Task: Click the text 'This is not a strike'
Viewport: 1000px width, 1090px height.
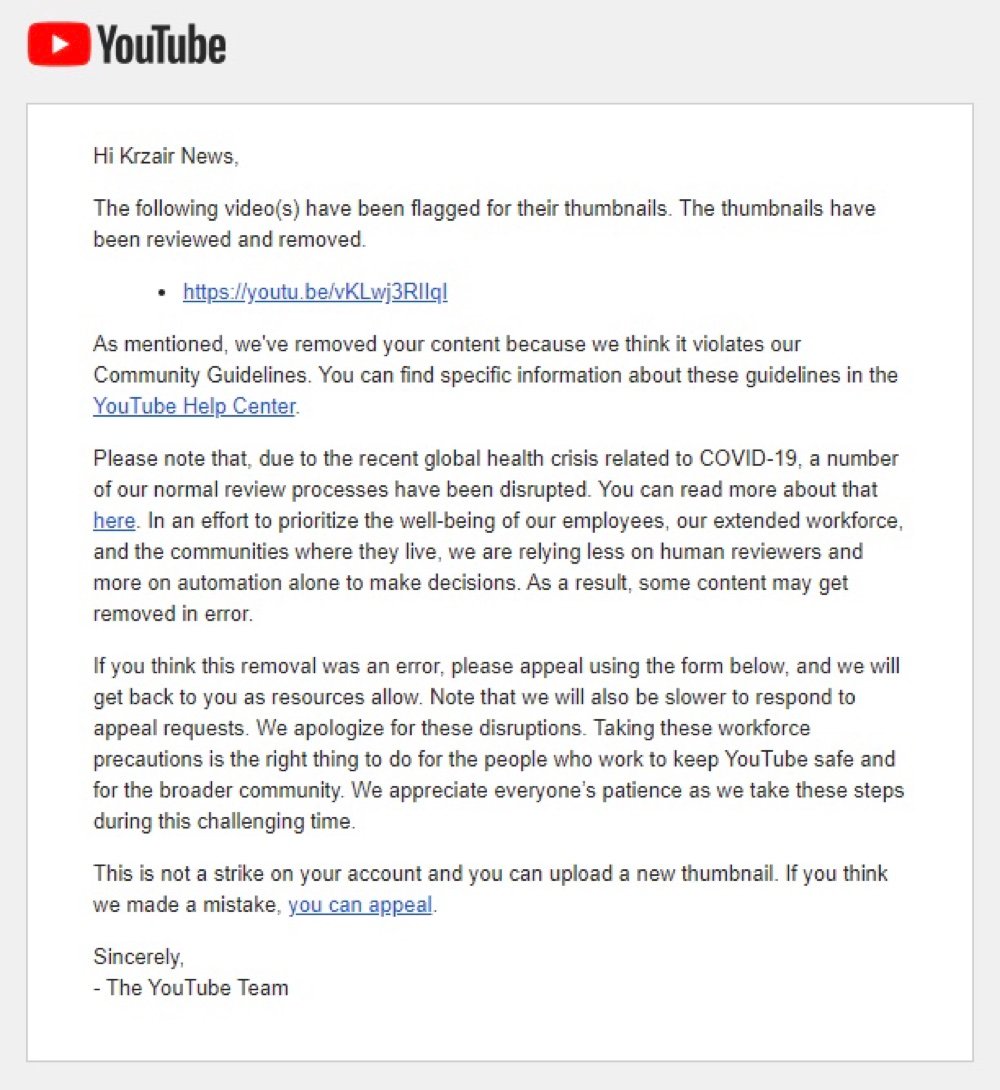Action: [179, 874]
